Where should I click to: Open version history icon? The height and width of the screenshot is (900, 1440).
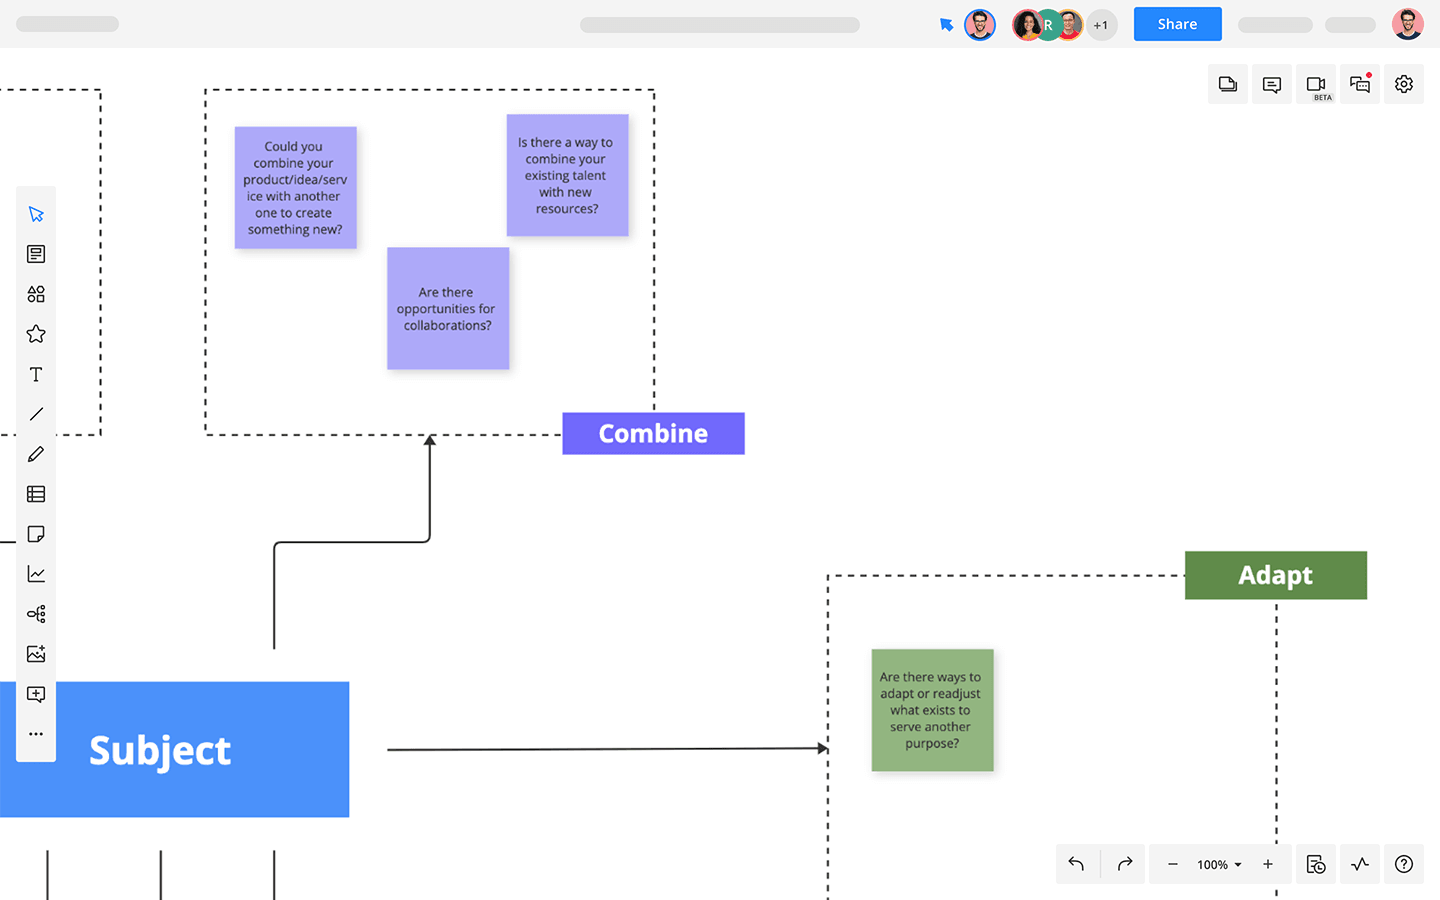(1316, 864)
